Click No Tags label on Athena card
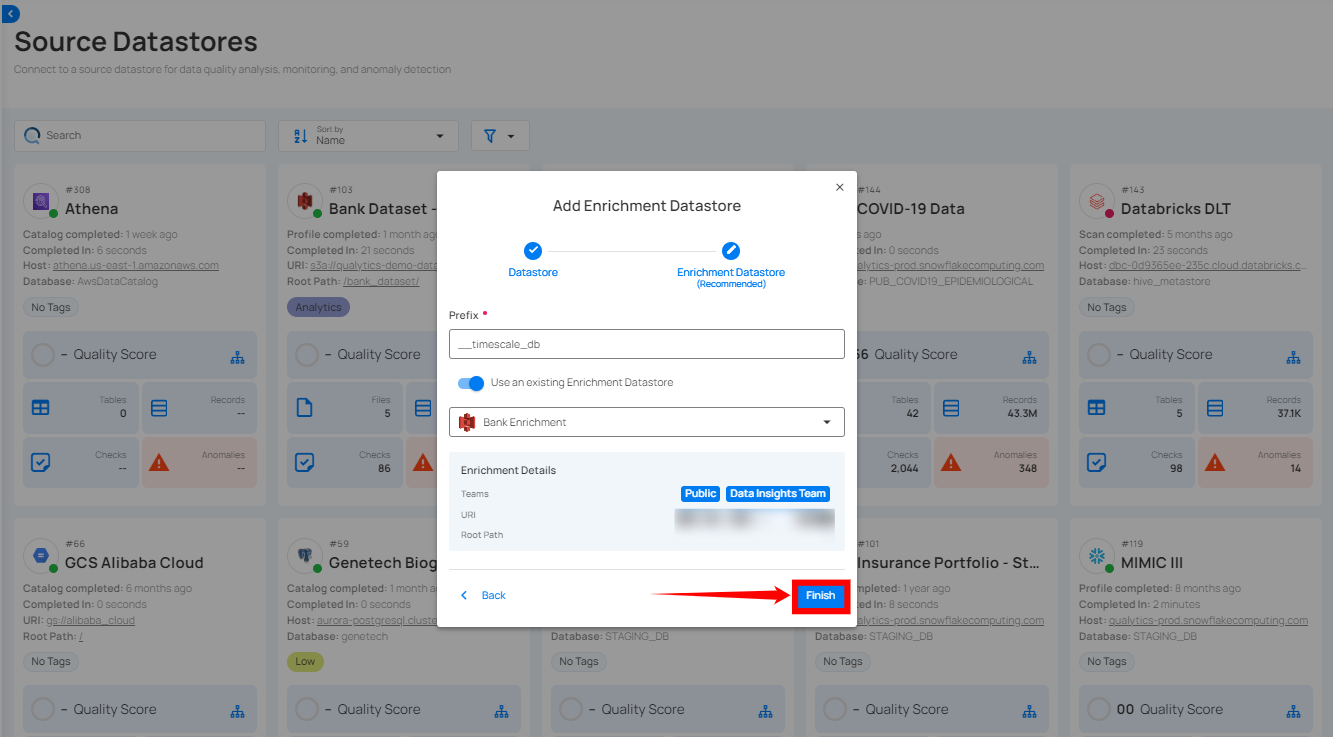 51,308
